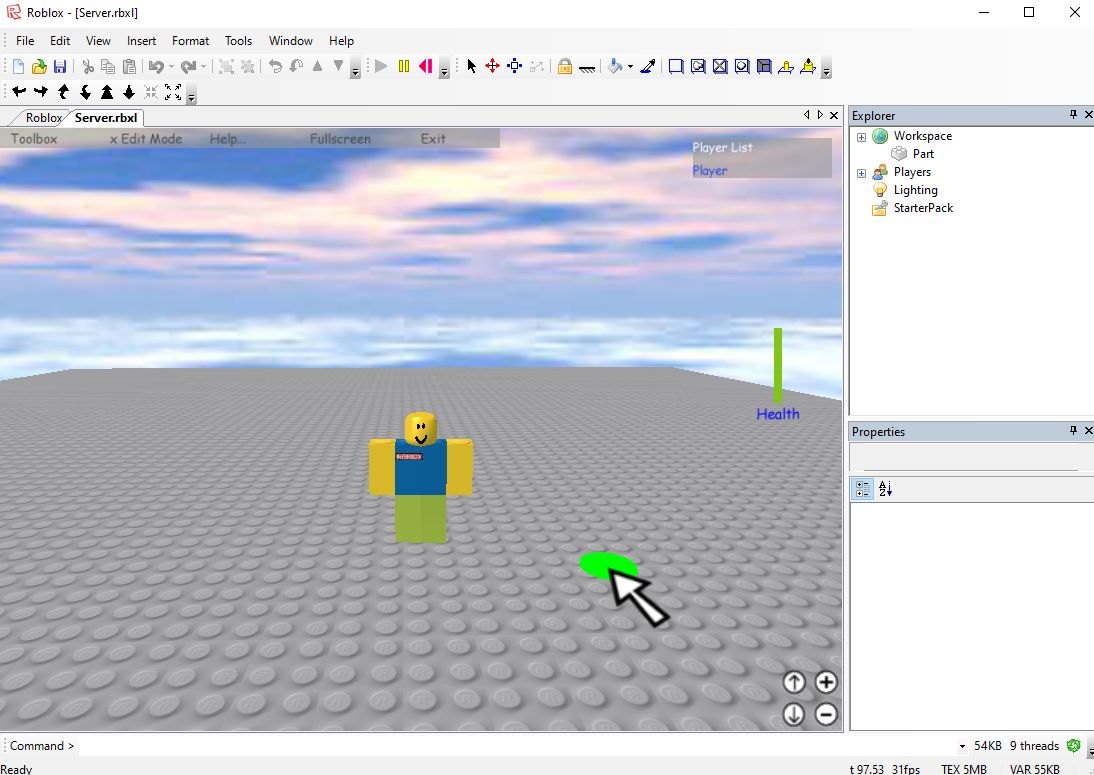Open the Redo history dropdown arrow
Image resolution: width=1094 pixels, height=775 pixels.
coord(203,67)
